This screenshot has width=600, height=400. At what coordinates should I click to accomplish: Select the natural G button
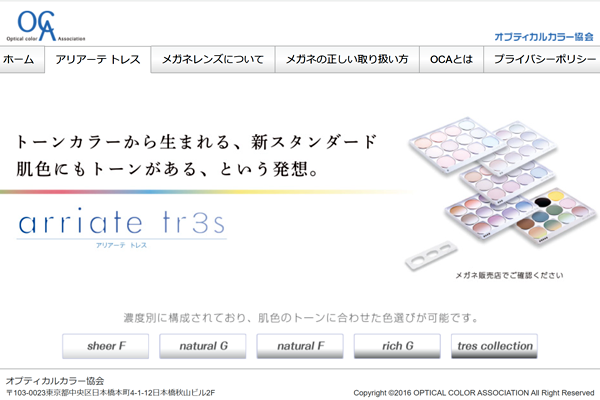click(203, 346)
